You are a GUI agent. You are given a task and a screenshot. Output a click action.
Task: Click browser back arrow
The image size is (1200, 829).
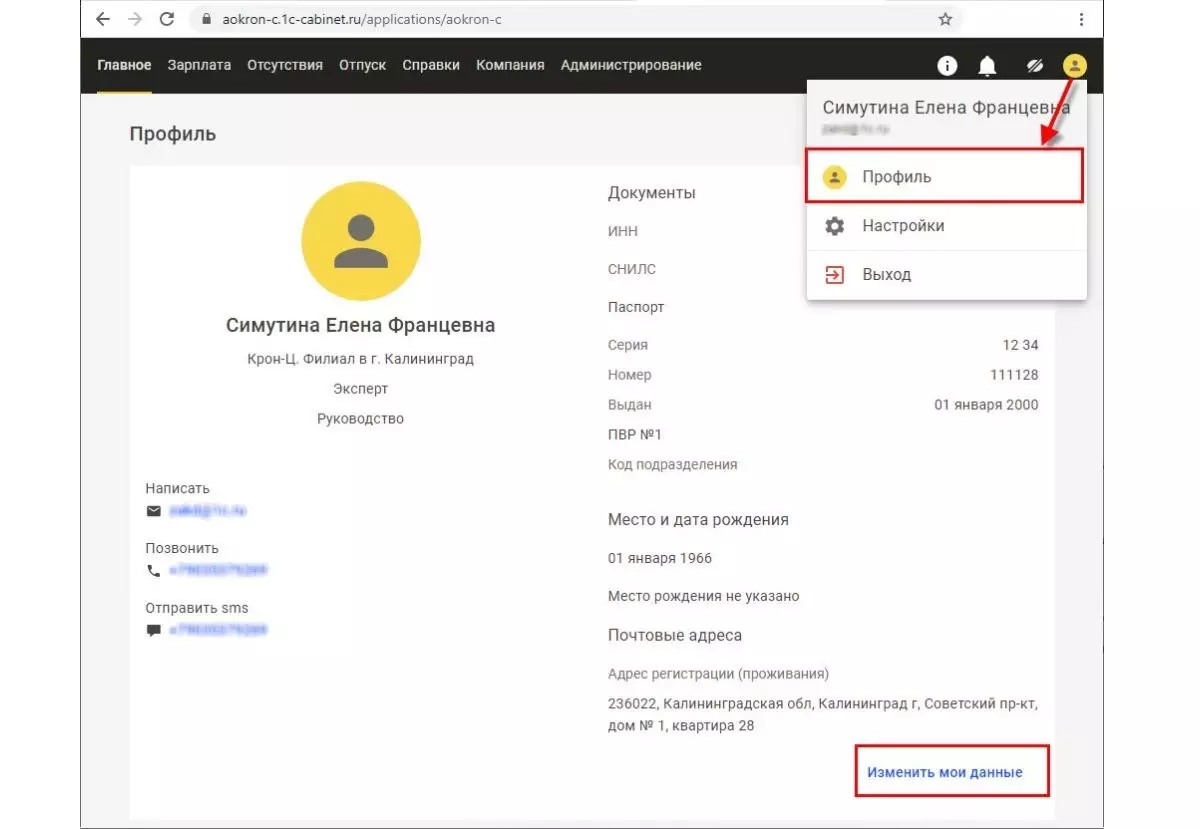pyautogui.click(x=102, y=19)
